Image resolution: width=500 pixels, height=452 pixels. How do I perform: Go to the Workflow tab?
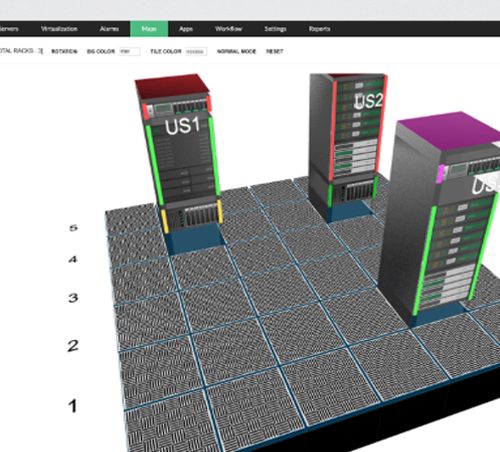(x=228, y=29)
